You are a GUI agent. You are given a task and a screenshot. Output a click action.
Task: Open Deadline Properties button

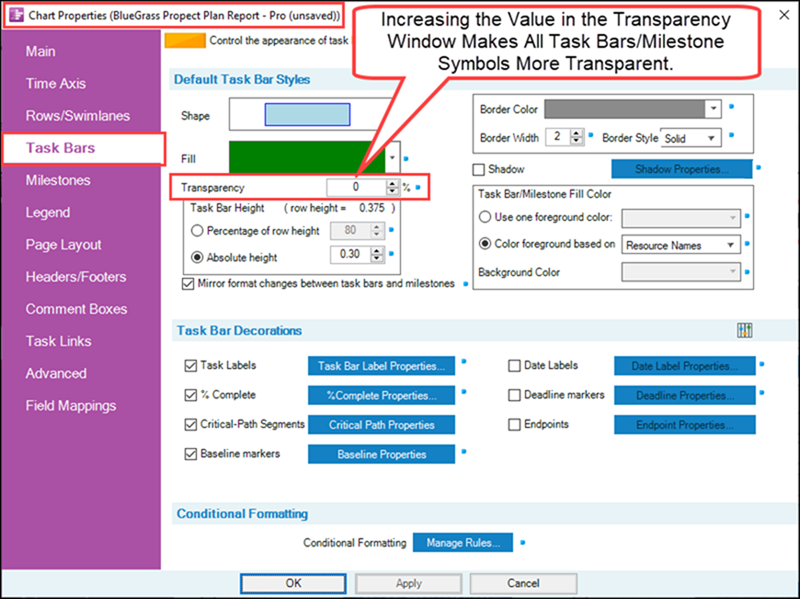(x=685, y=395)
